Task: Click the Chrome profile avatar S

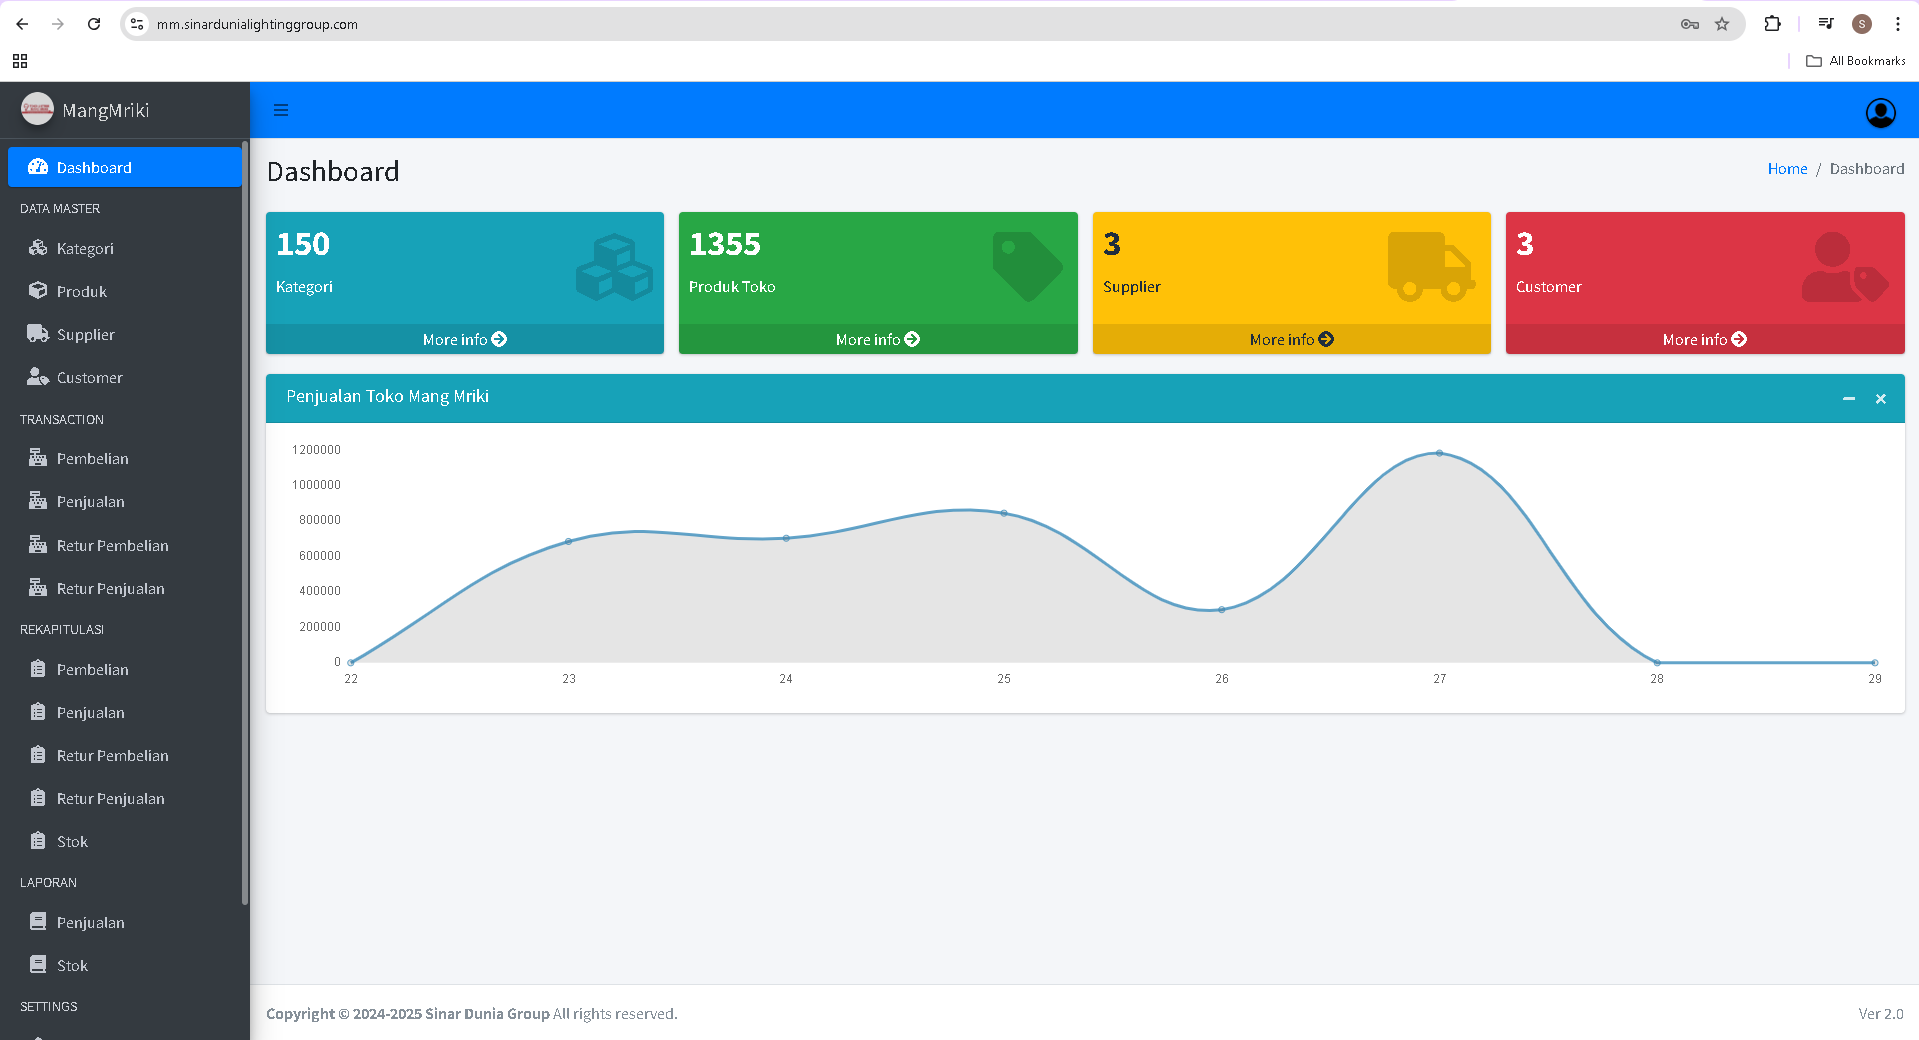Action: click(x=1862, y=24)
